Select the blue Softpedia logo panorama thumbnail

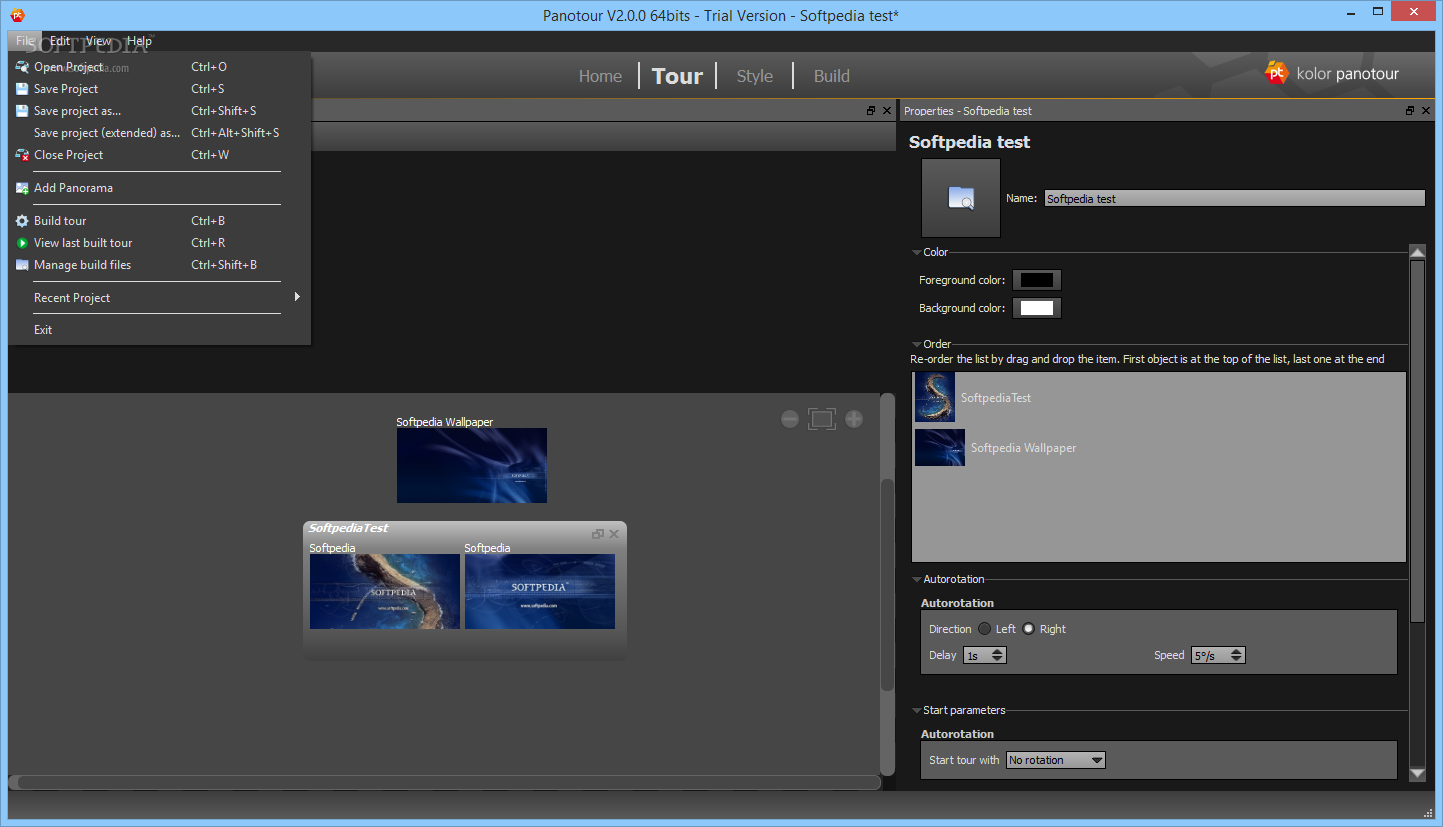540,592
